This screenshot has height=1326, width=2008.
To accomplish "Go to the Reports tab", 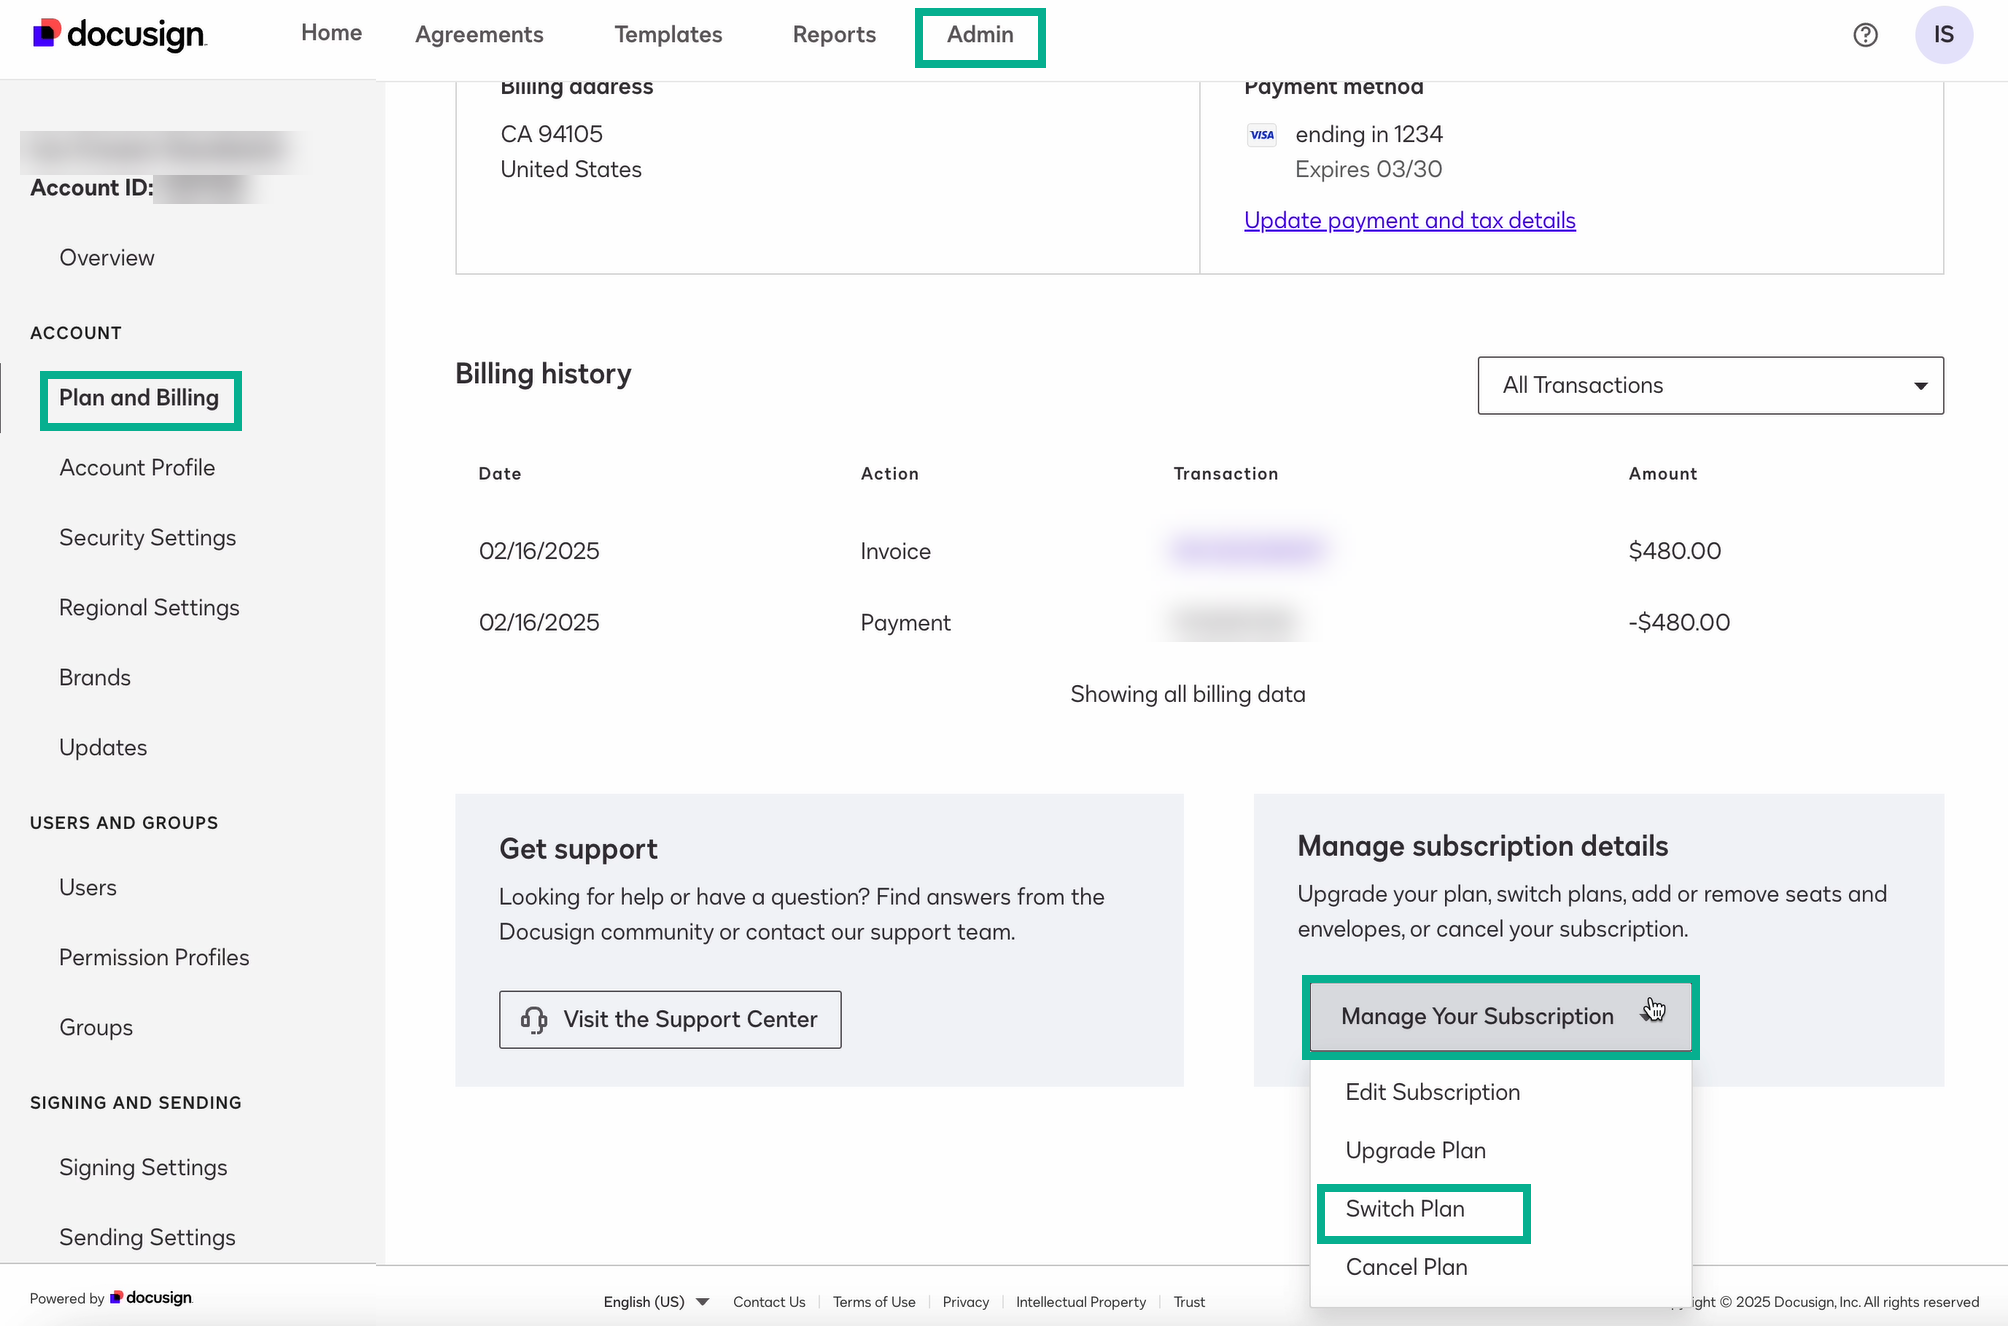I will pos(833,34).
